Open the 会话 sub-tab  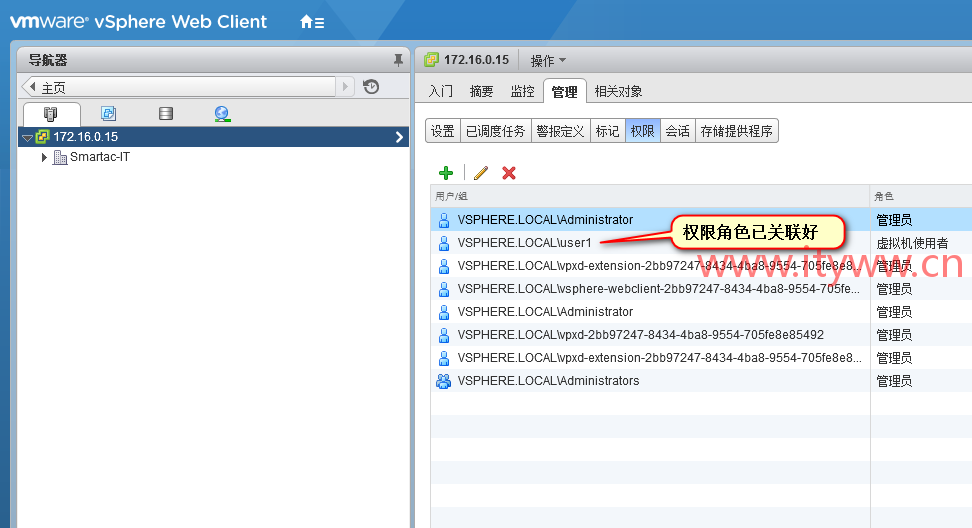point(678,131)
